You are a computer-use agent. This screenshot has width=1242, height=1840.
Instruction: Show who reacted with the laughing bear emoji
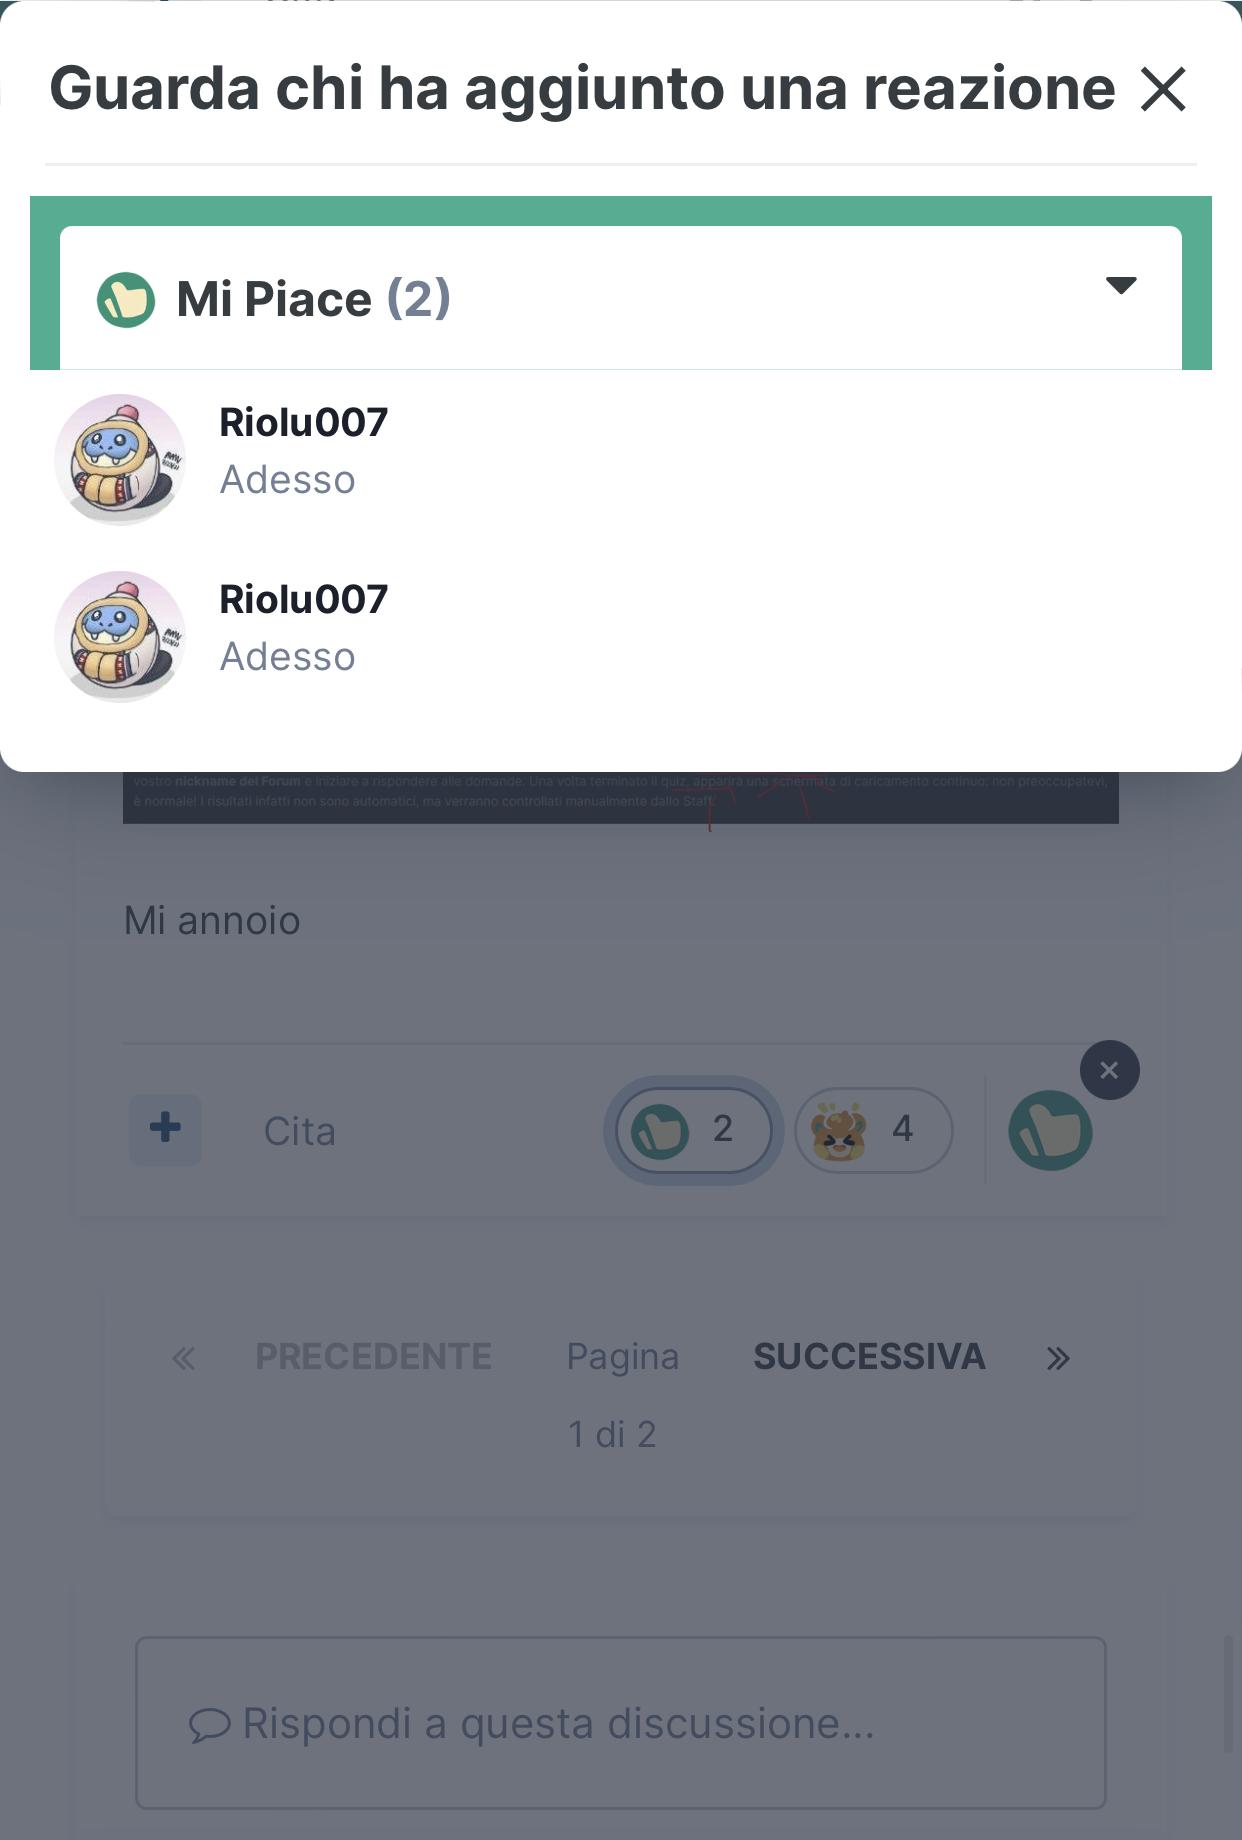click(x=873, y=1130)
